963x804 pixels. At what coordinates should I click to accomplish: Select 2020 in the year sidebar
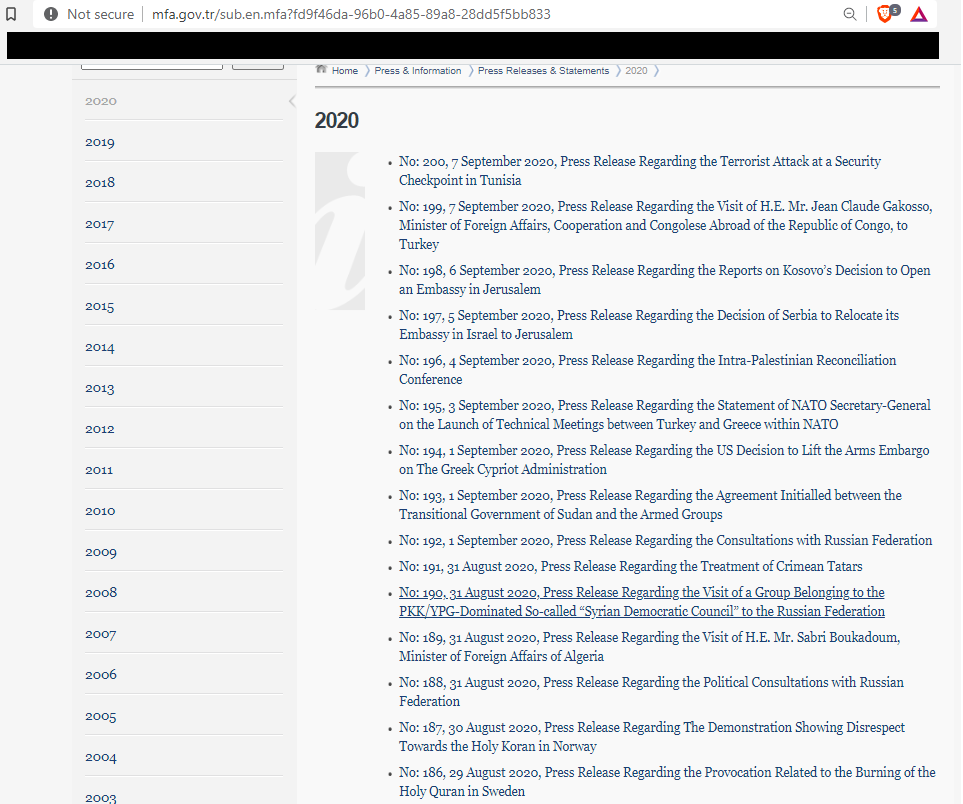101,101
